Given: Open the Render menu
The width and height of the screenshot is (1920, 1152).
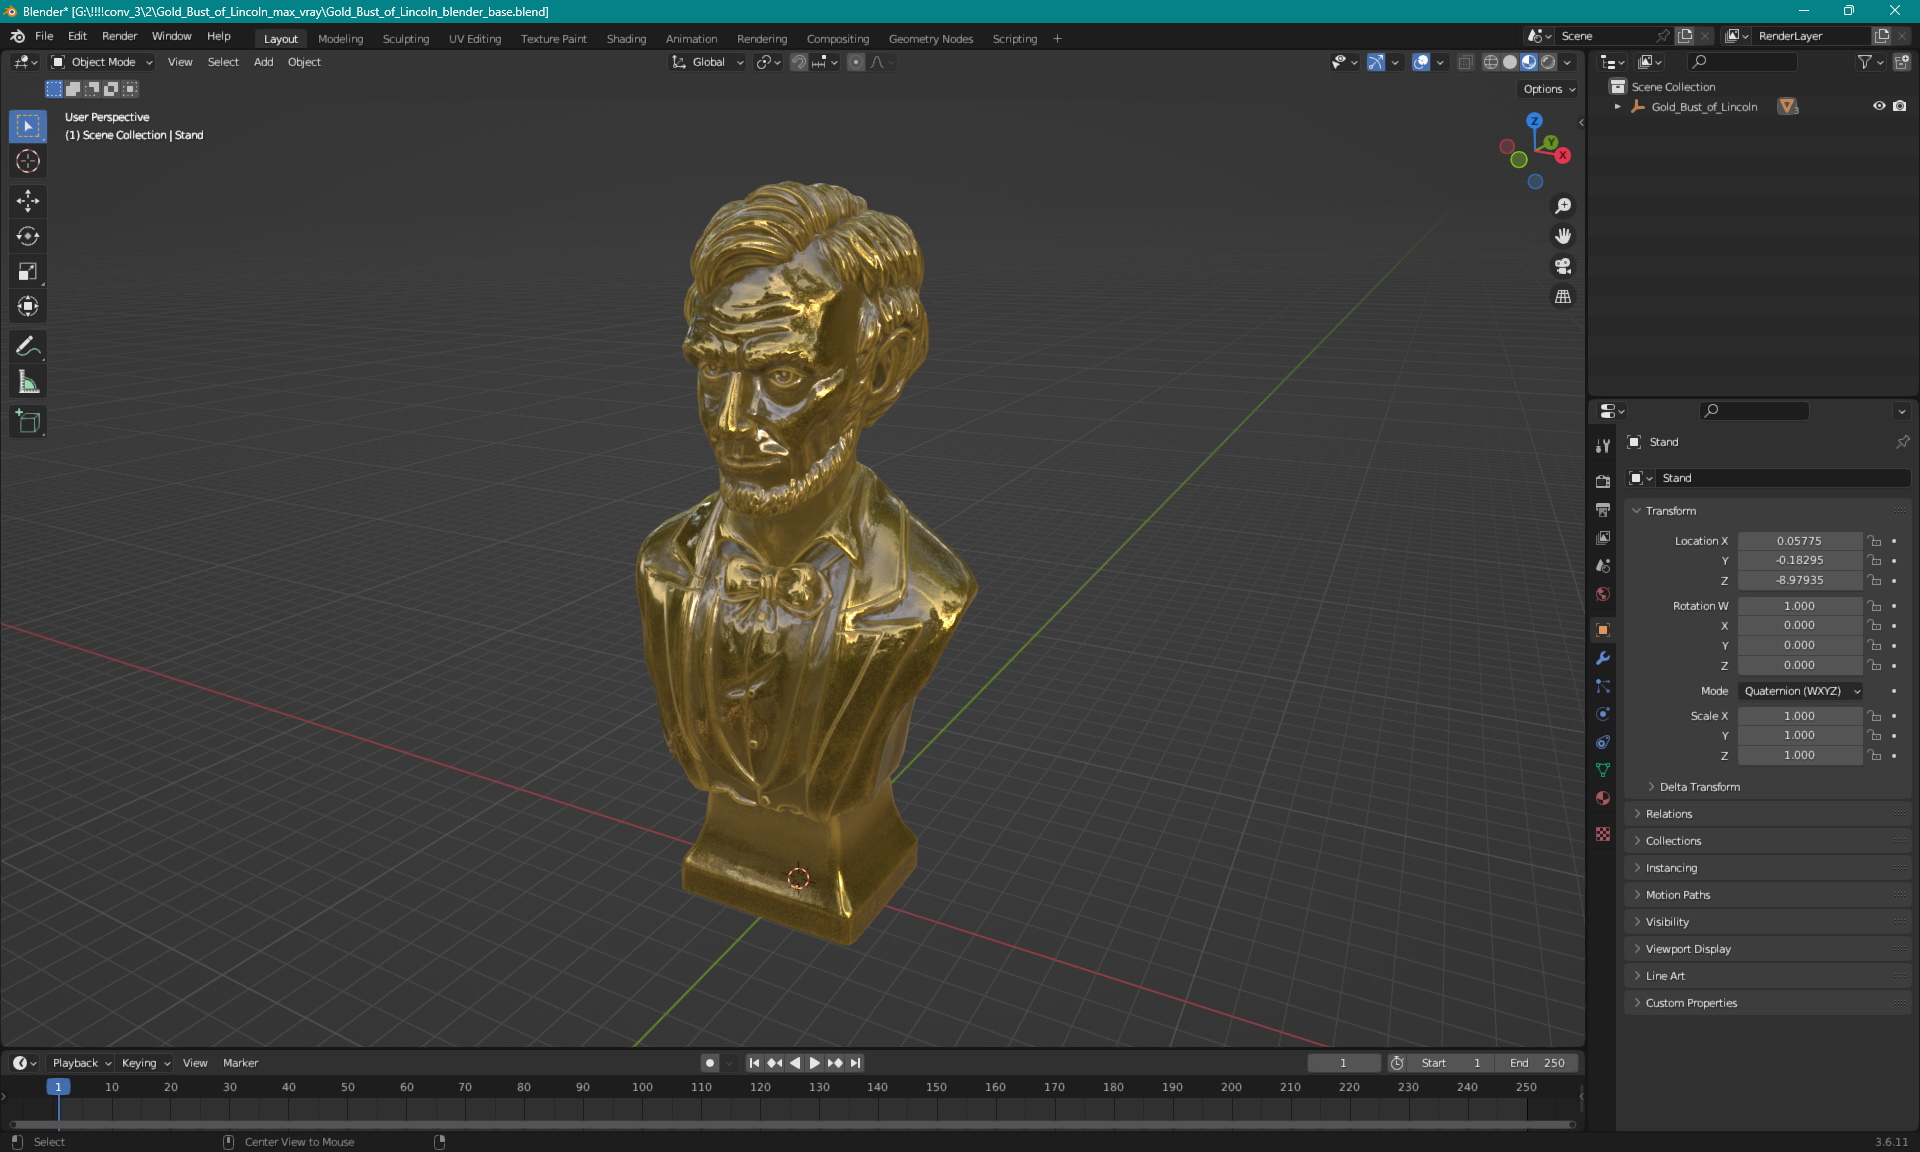Looking at the screenshot, I should point(119,36).
